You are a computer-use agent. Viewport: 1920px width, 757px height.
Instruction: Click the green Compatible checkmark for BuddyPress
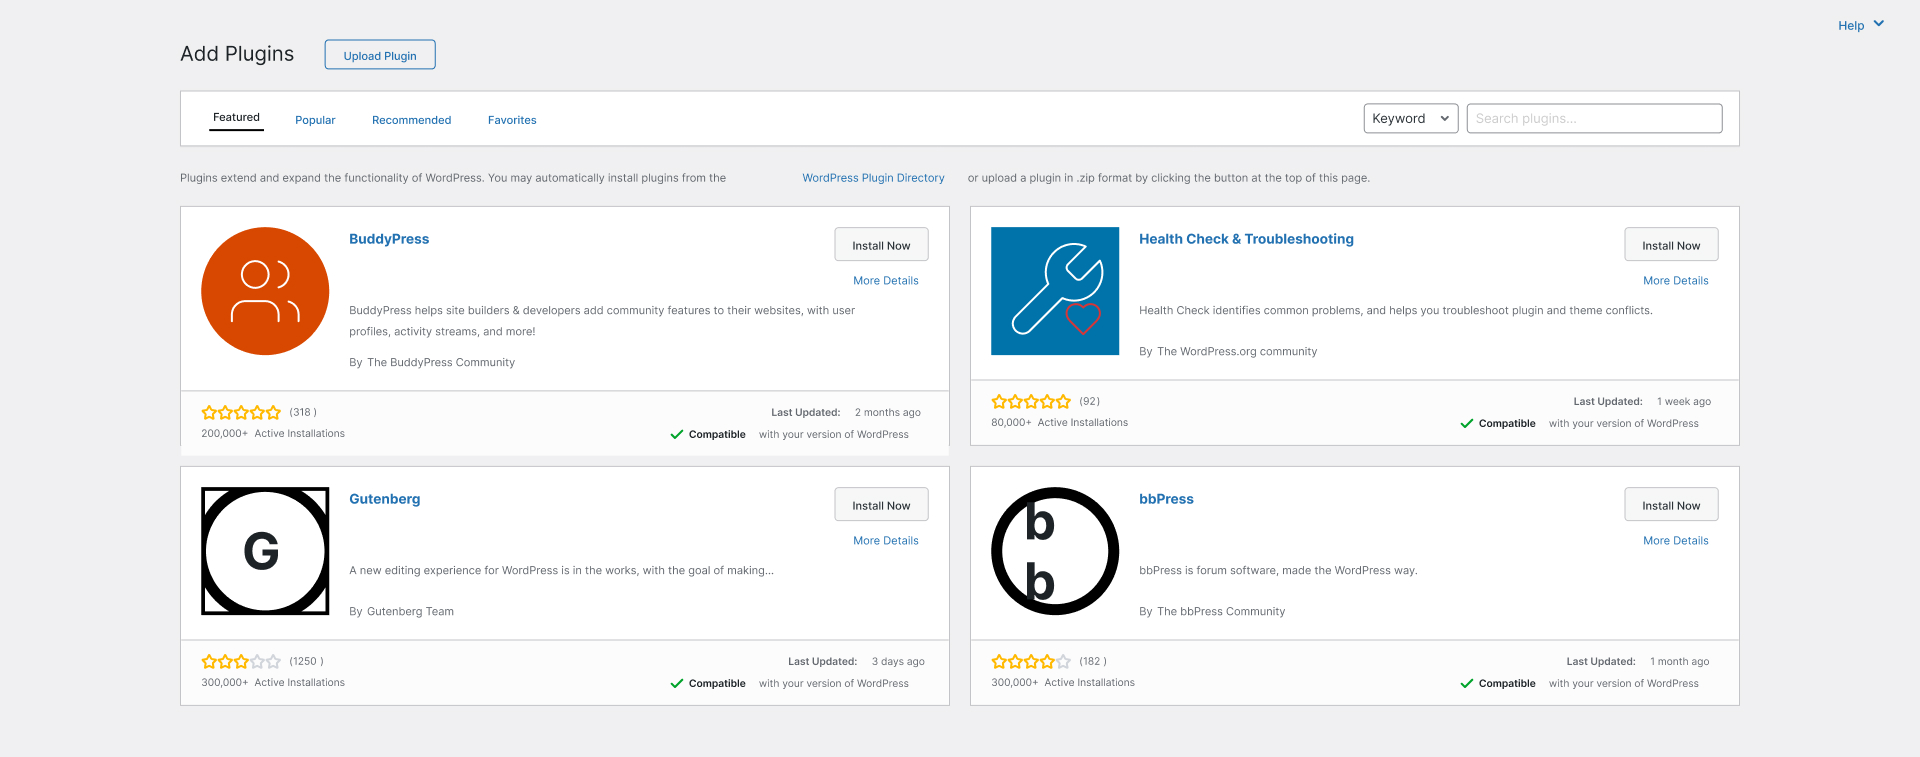[x=677, y=434]
